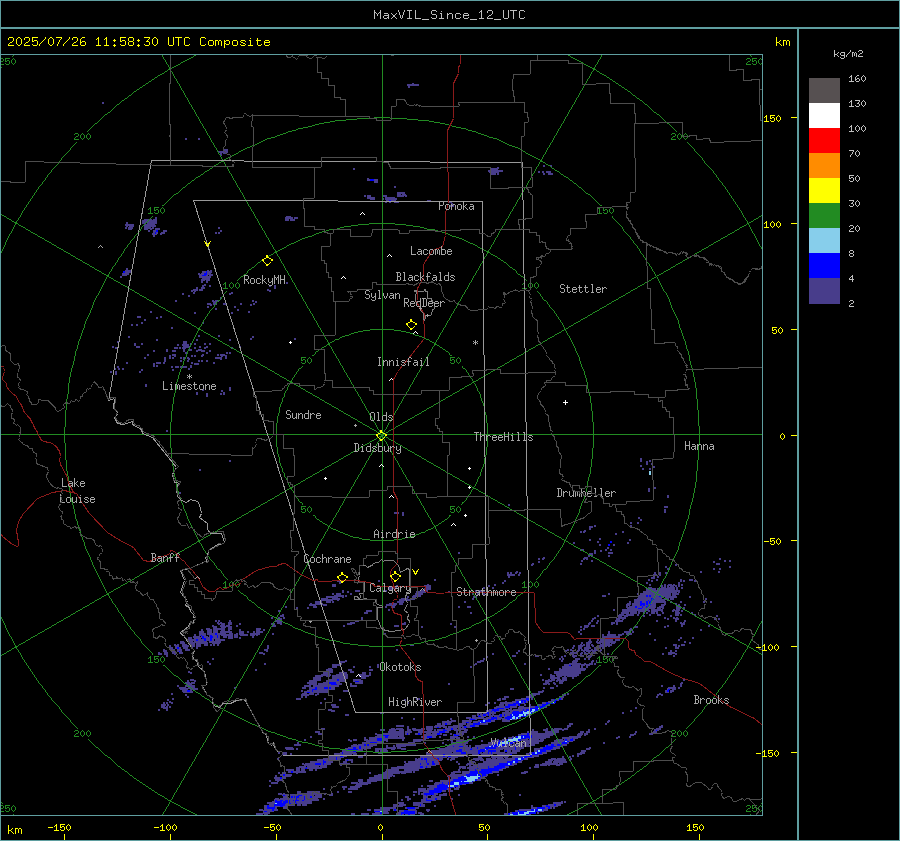
Task: Click the 160 value on the legend
Action: click(x=857, y=79)
